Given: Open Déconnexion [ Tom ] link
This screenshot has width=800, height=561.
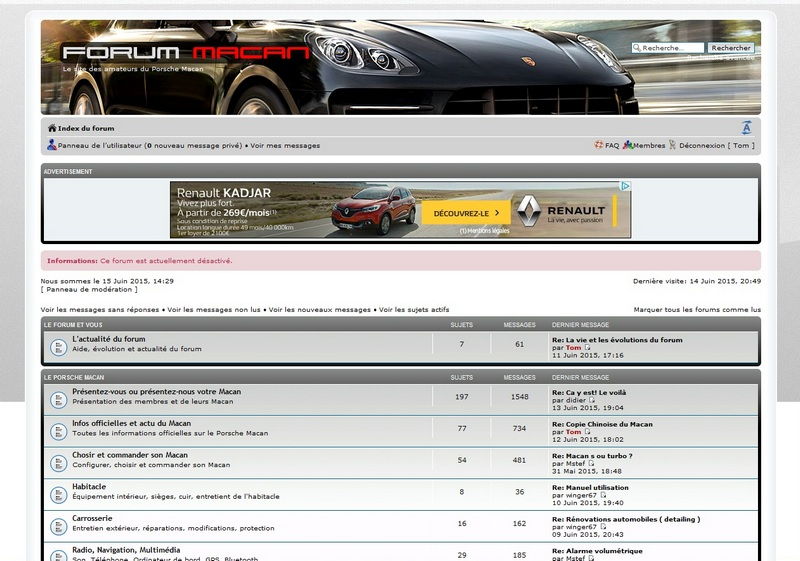Looking at the screenshot, I should [717, 145].
